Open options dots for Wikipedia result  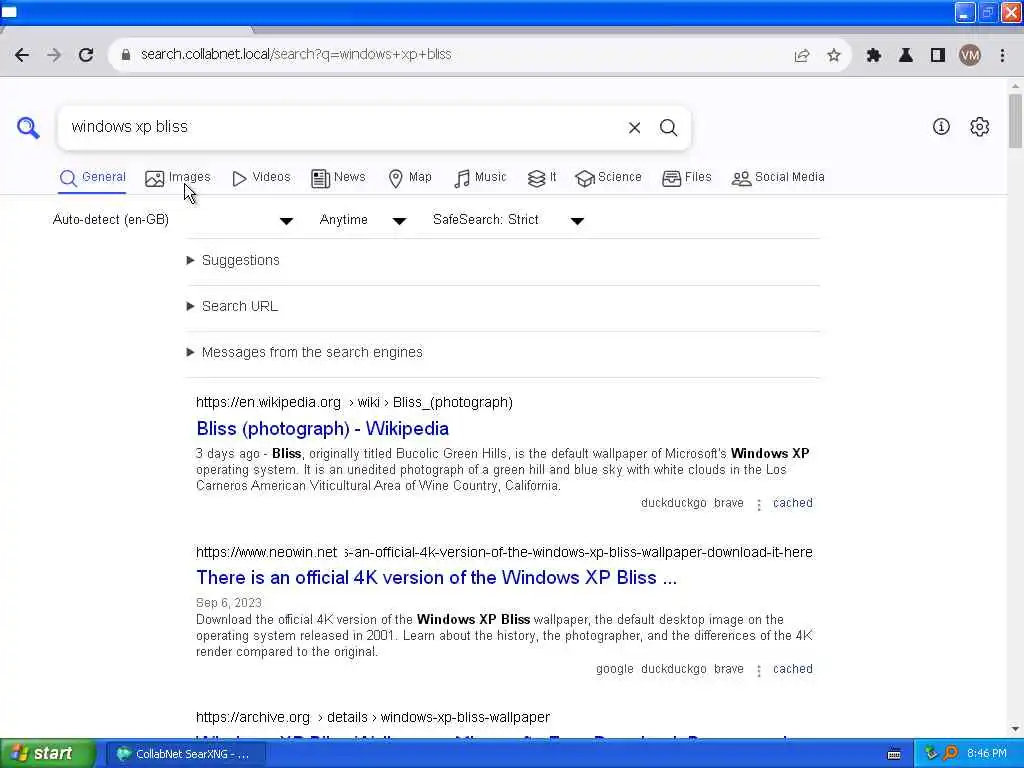[x=758, y=504]
